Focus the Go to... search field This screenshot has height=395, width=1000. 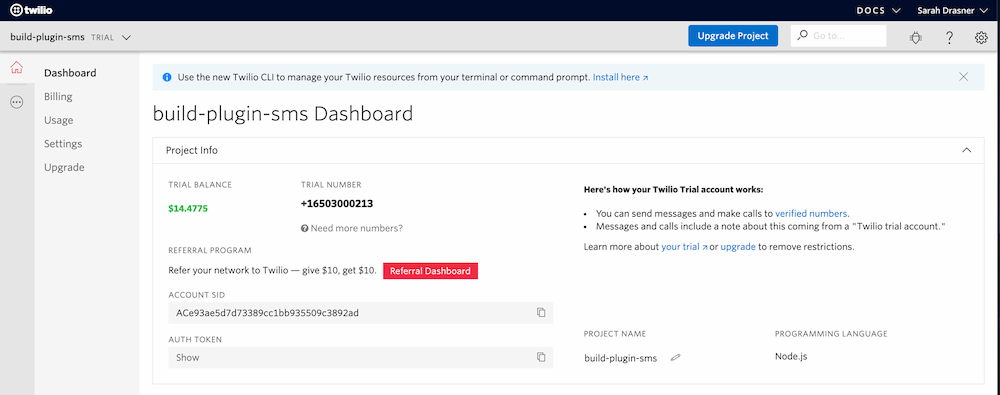click(838, 36)
